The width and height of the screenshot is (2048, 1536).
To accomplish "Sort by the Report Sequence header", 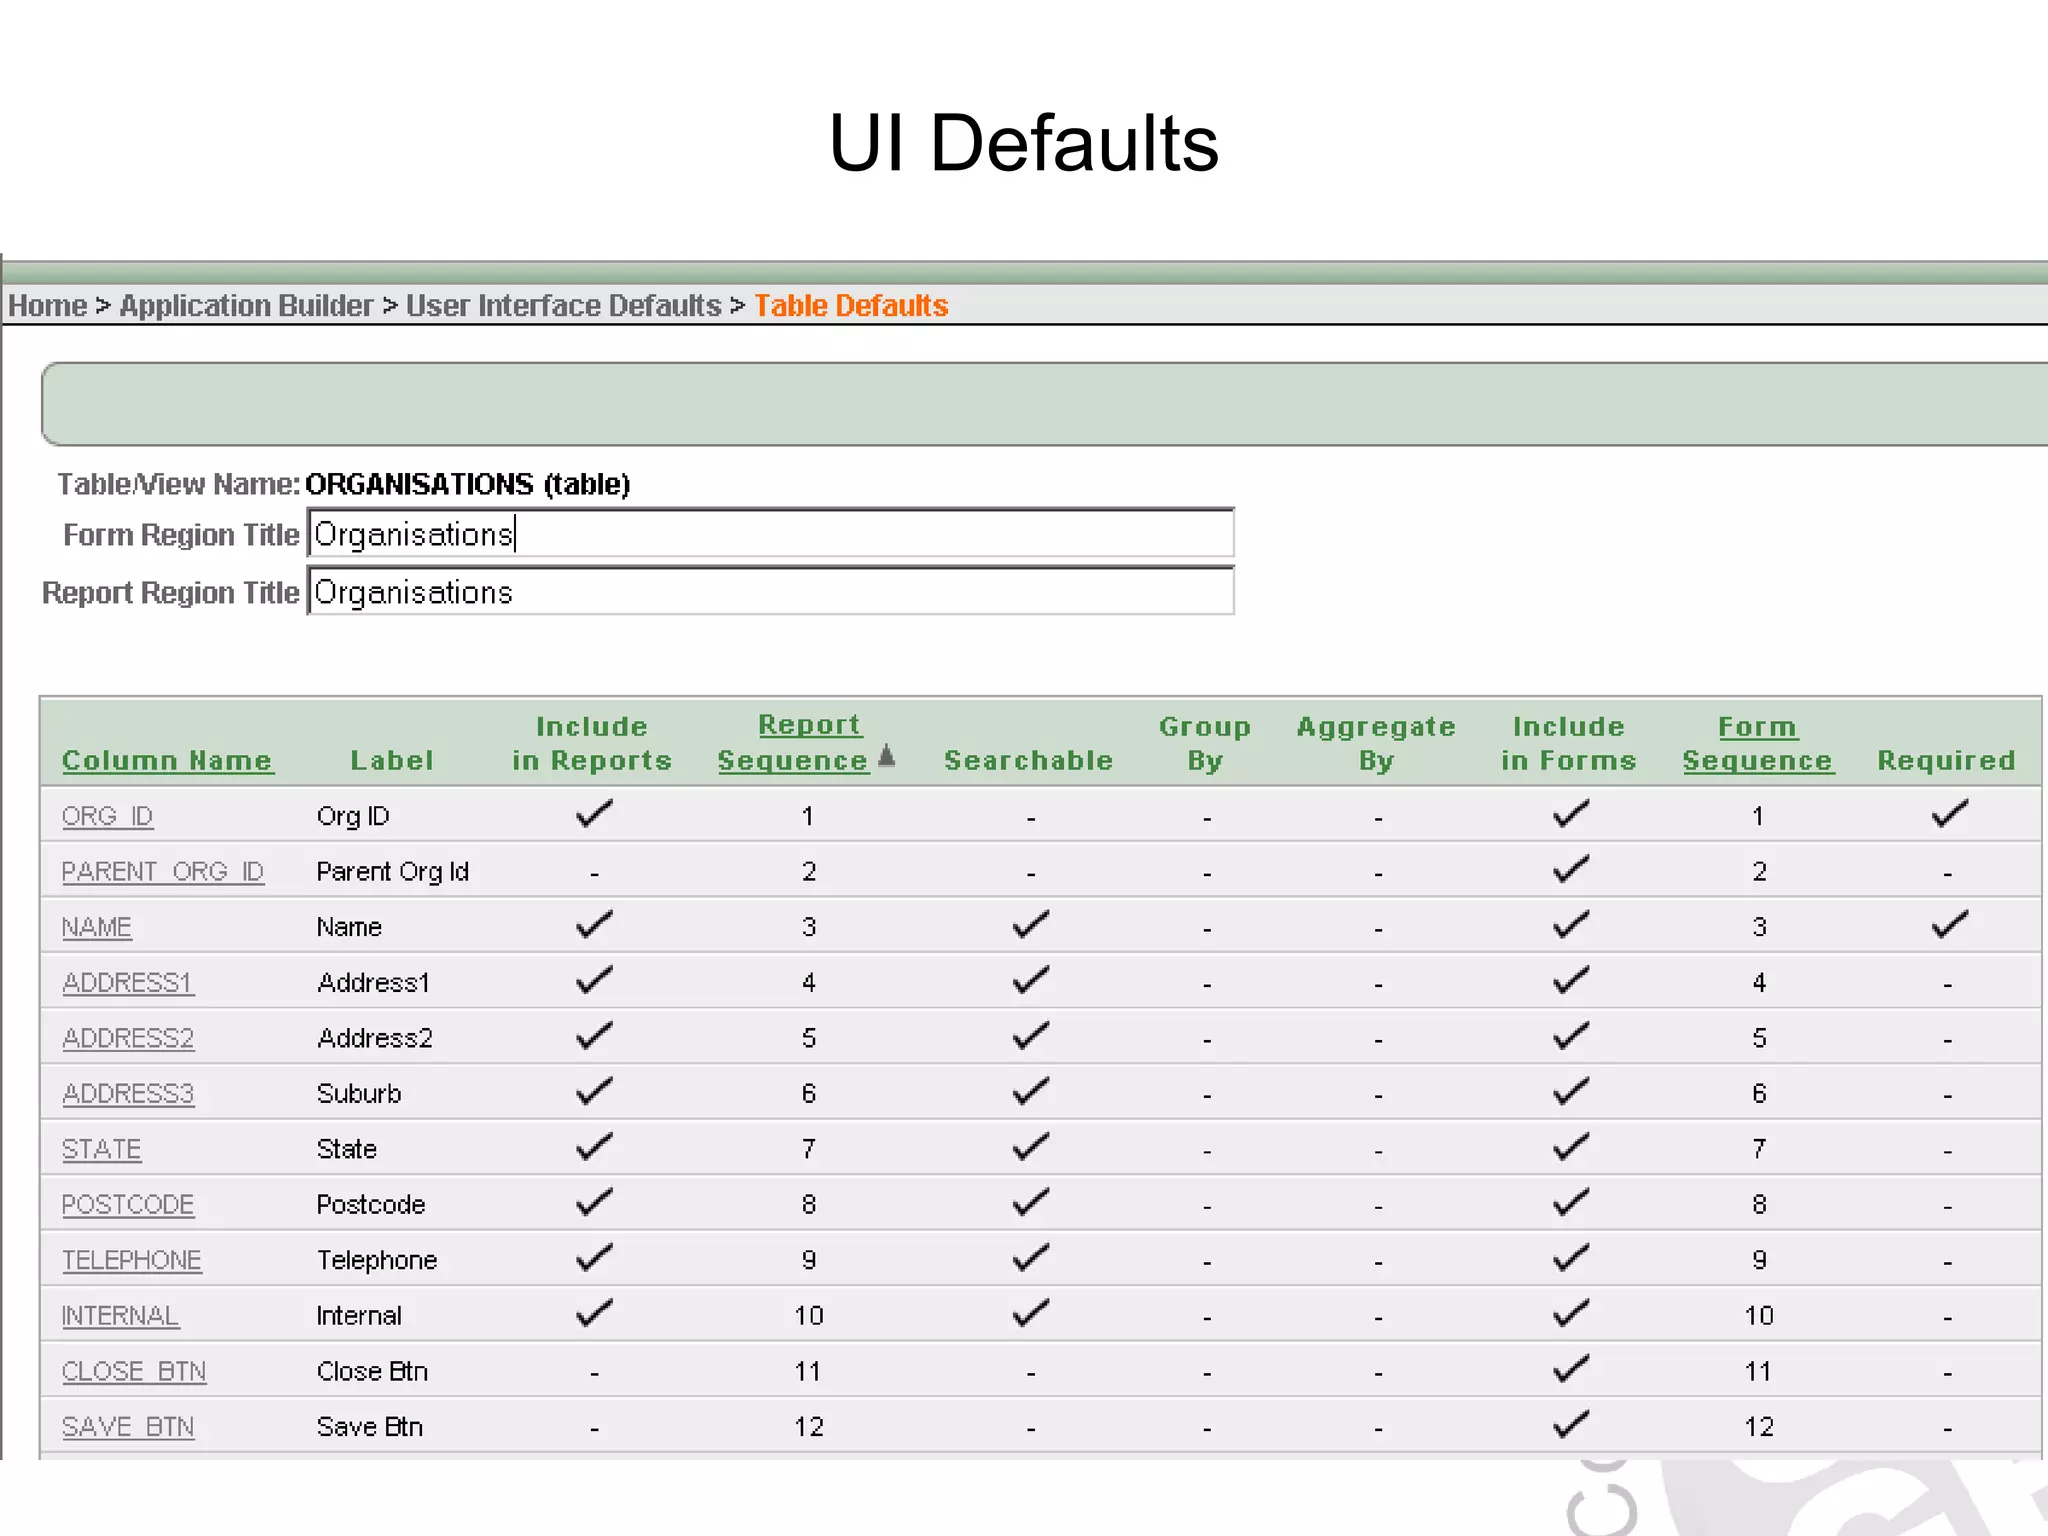I will [794, 743].
